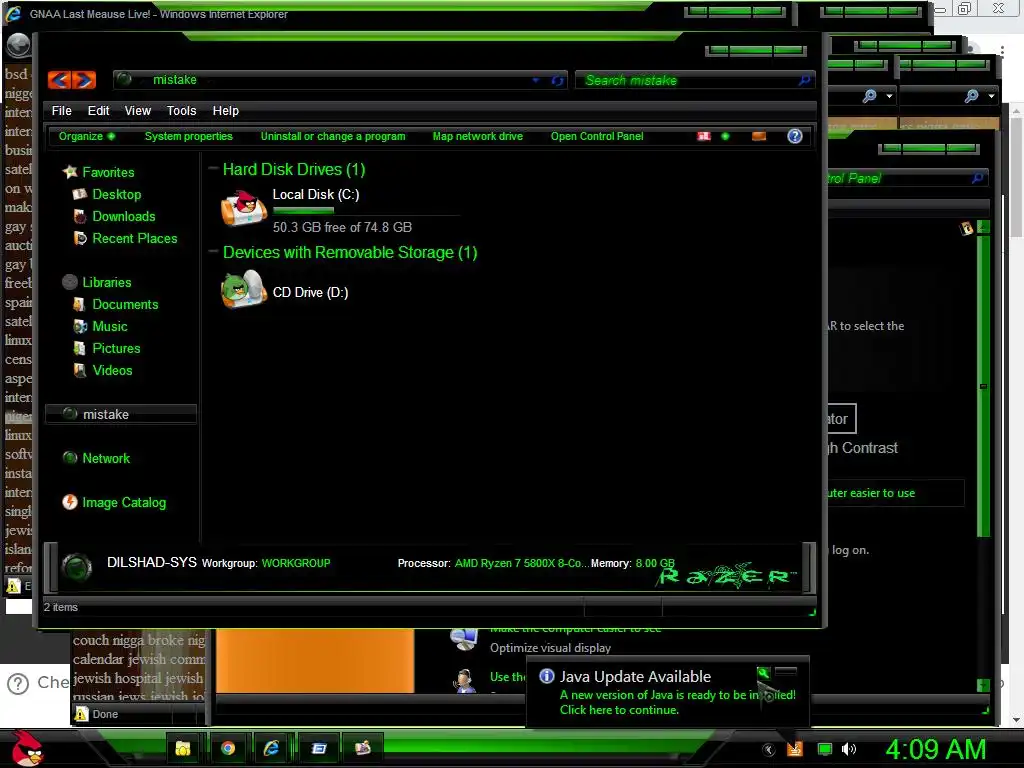Screen dimensions: 1024x768
Task: Open the fifth pinned taskbar program
Action: 362,748
